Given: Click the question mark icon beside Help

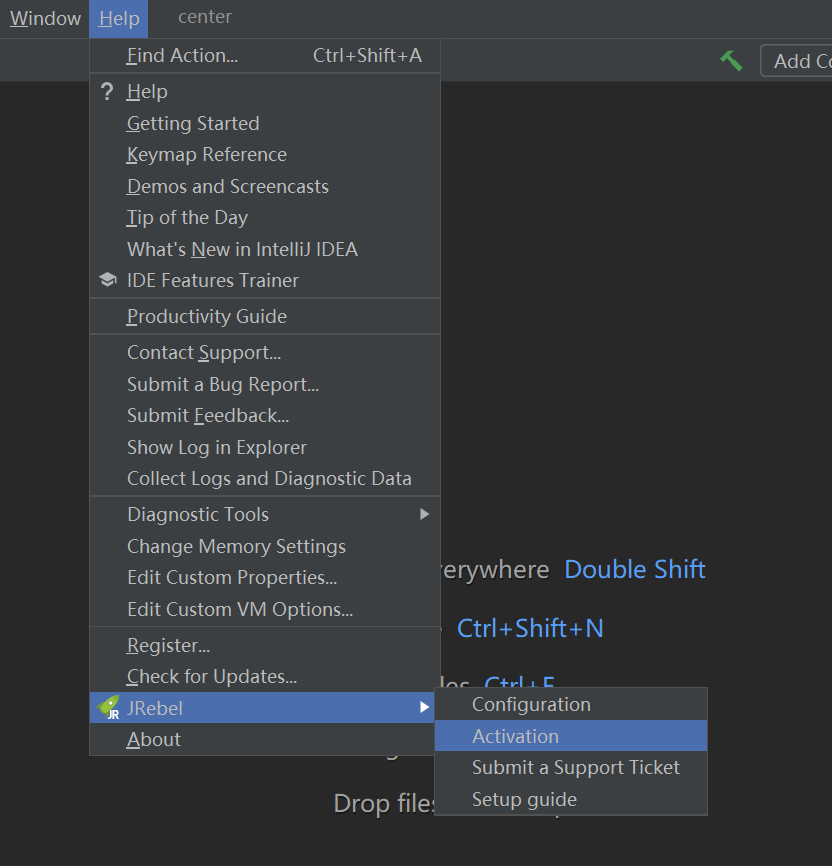Looking at the screenshot, I should pyautogui.click(x=107, y=91).
